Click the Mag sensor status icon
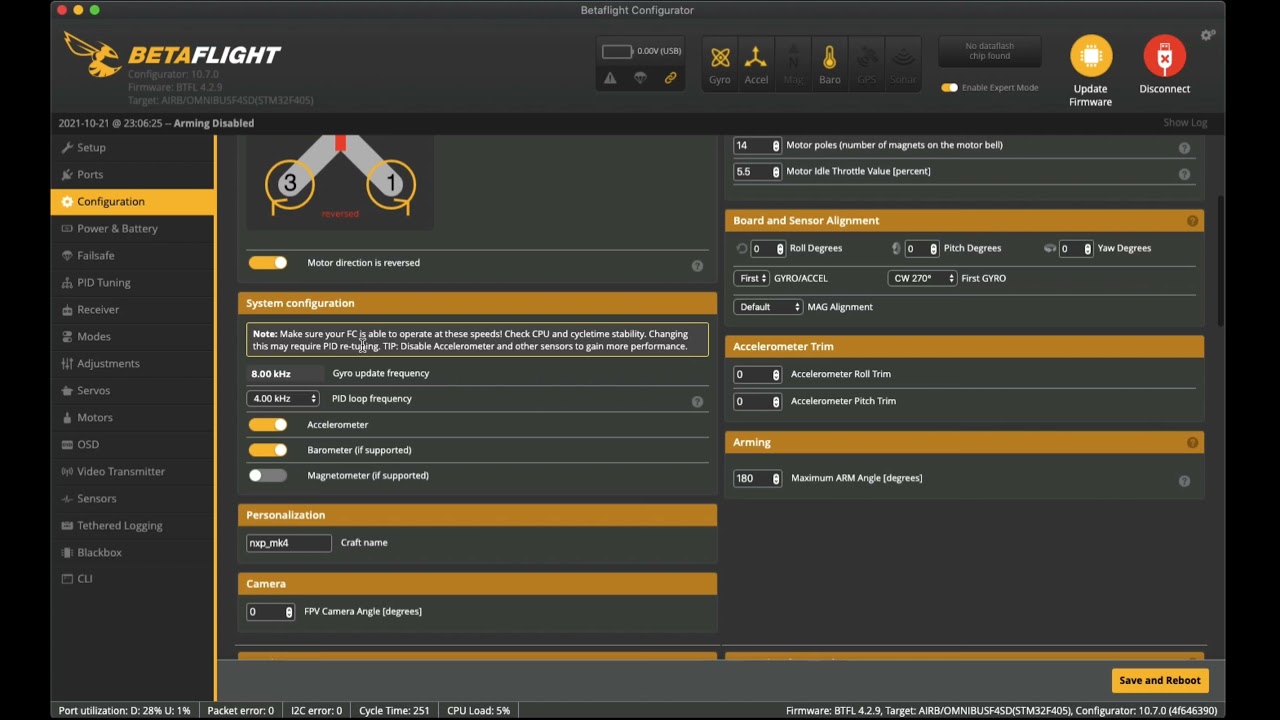 (x=793, y=57)
